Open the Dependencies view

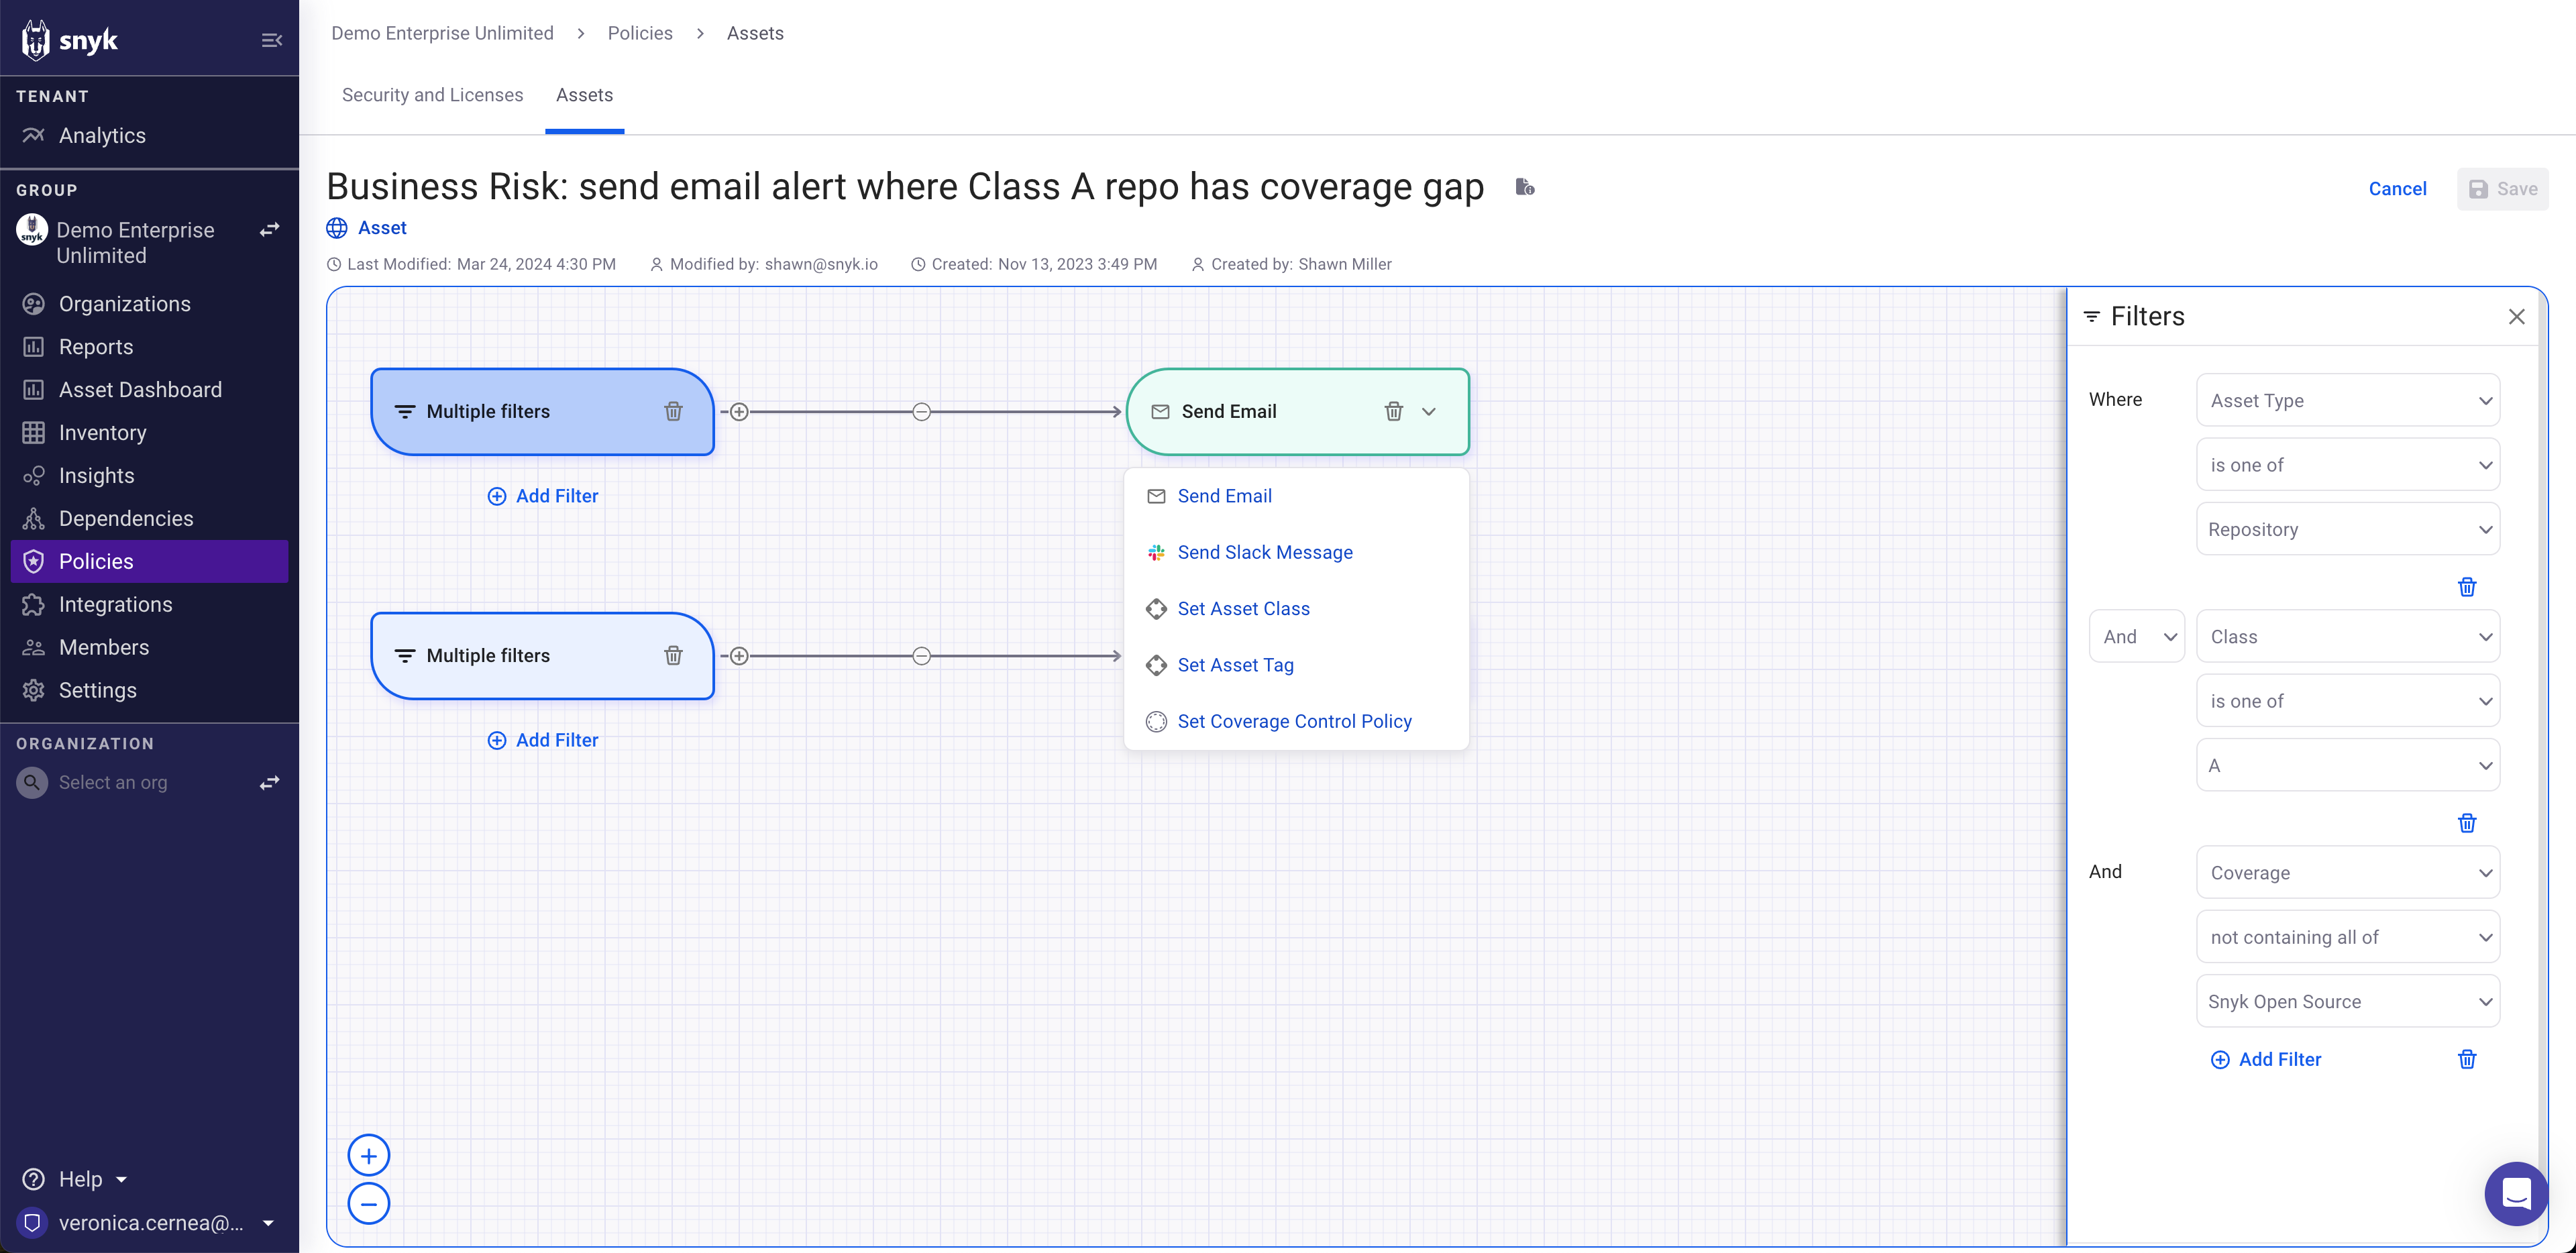pyautogui.click(x=126, y=518)
